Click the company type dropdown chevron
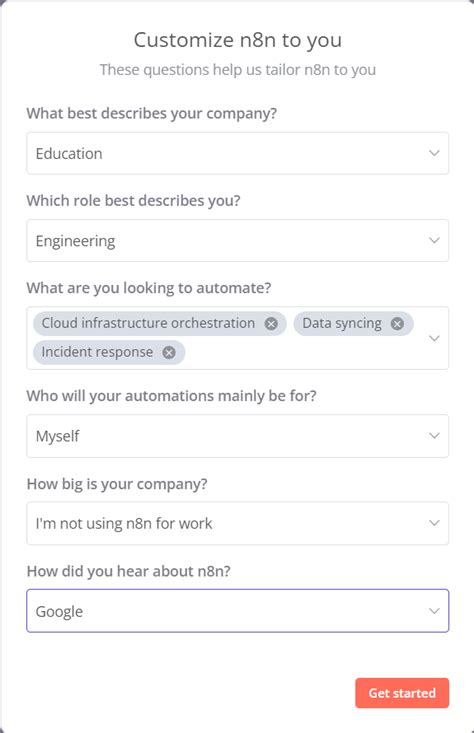 pyautogui.click(x=434, y=153)
